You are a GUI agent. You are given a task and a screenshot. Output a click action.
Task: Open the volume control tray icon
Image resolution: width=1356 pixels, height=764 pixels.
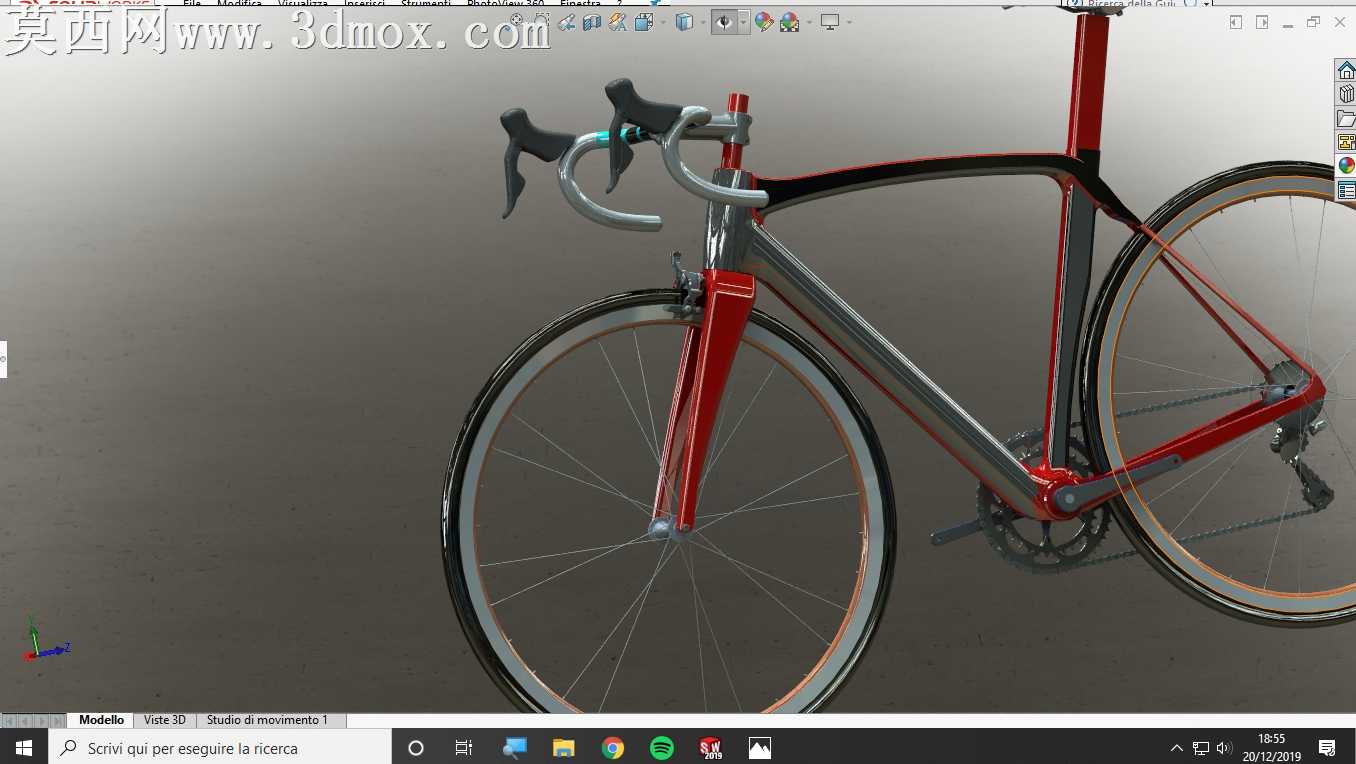1225,748
